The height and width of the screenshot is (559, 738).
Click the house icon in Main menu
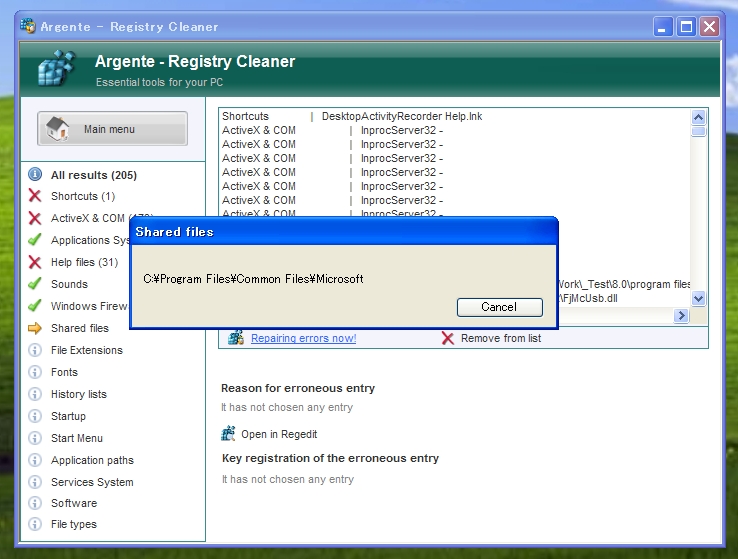[x=57, y=128]
